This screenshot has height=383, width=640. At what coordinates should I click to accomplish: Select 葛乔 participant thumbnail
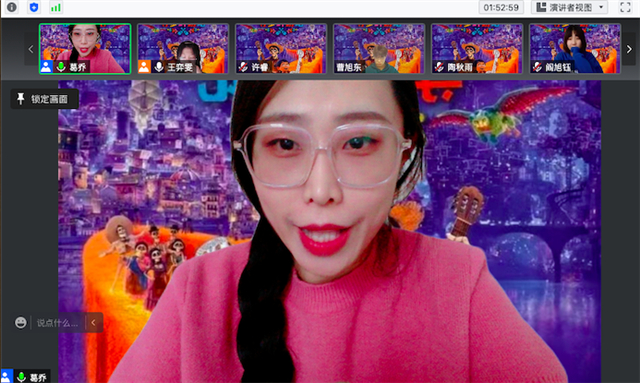pyautogui.click(x=85, y=49)
